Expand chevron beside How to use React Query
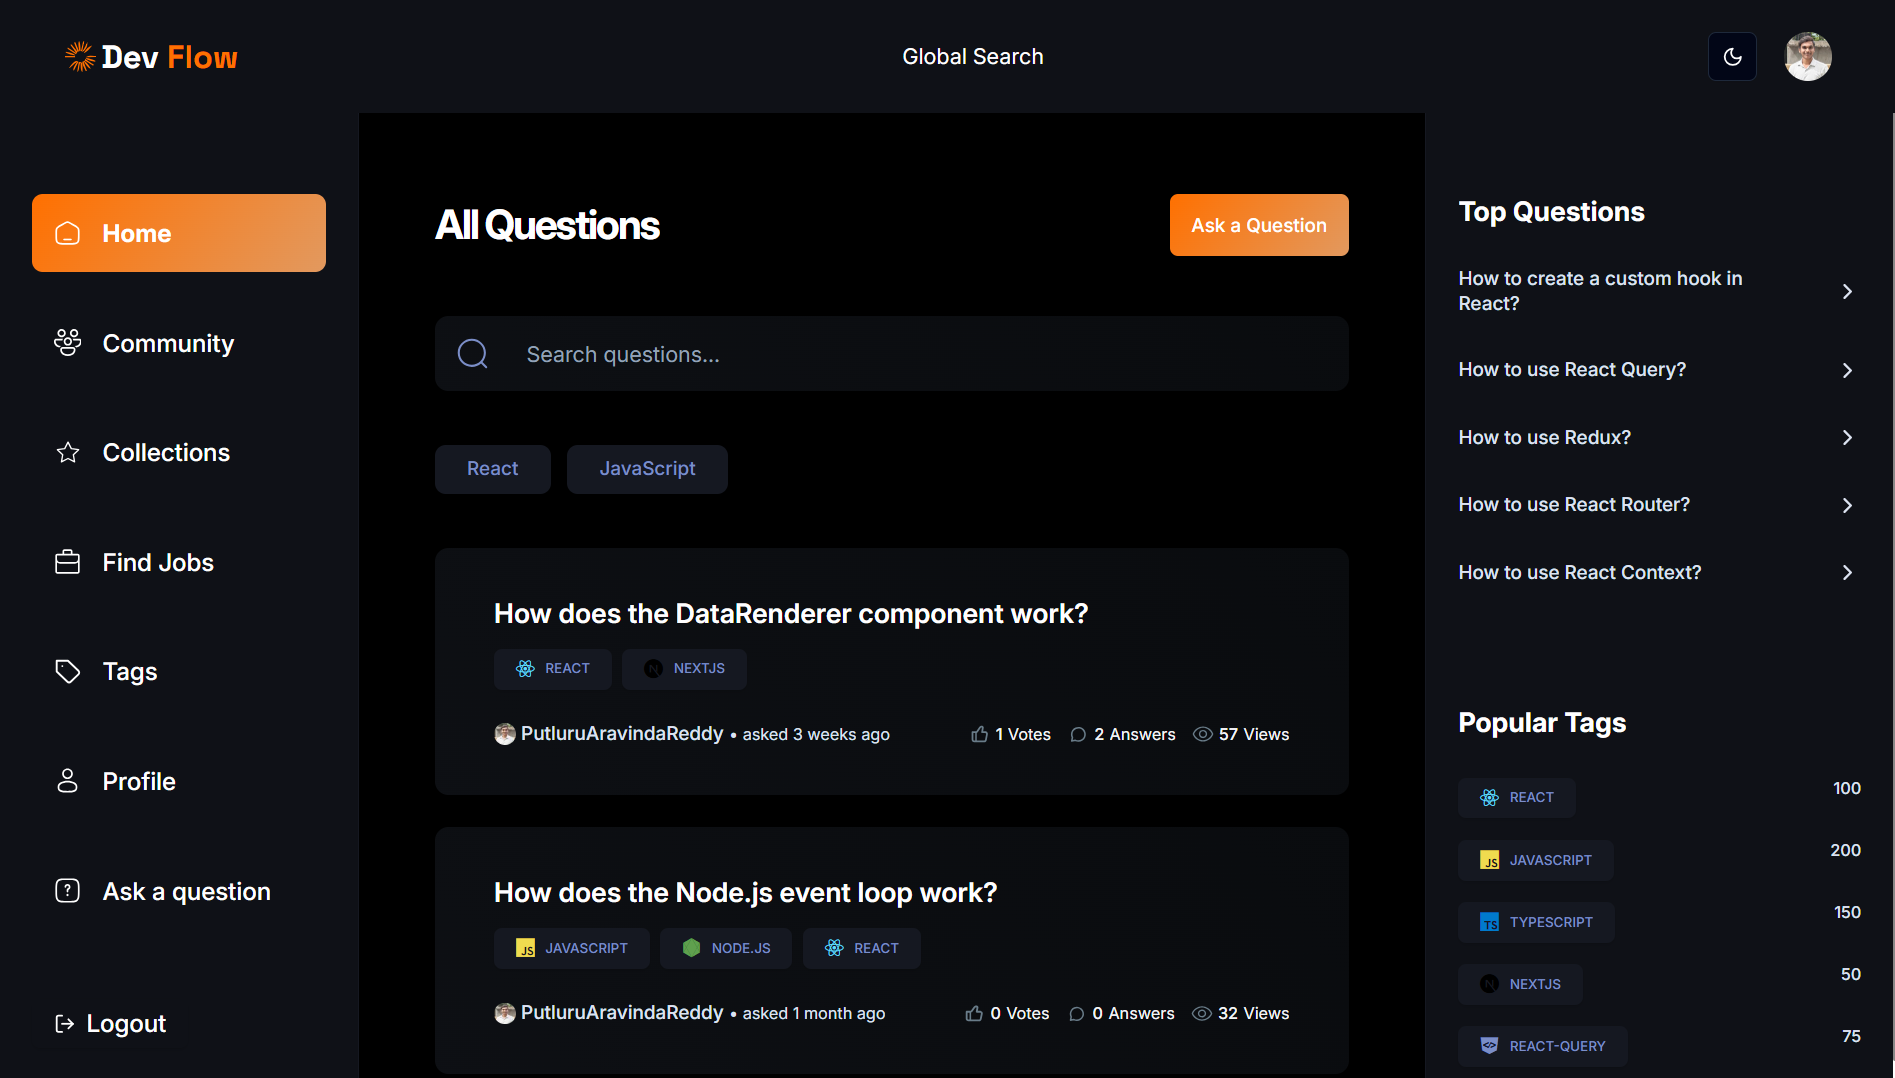This screenshot has width=1895, height=1078. coord(1847,370)
